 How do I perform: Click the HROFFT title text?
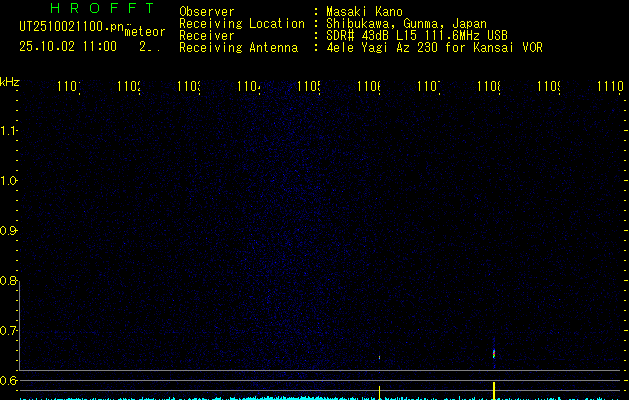[x=88, y=10]
